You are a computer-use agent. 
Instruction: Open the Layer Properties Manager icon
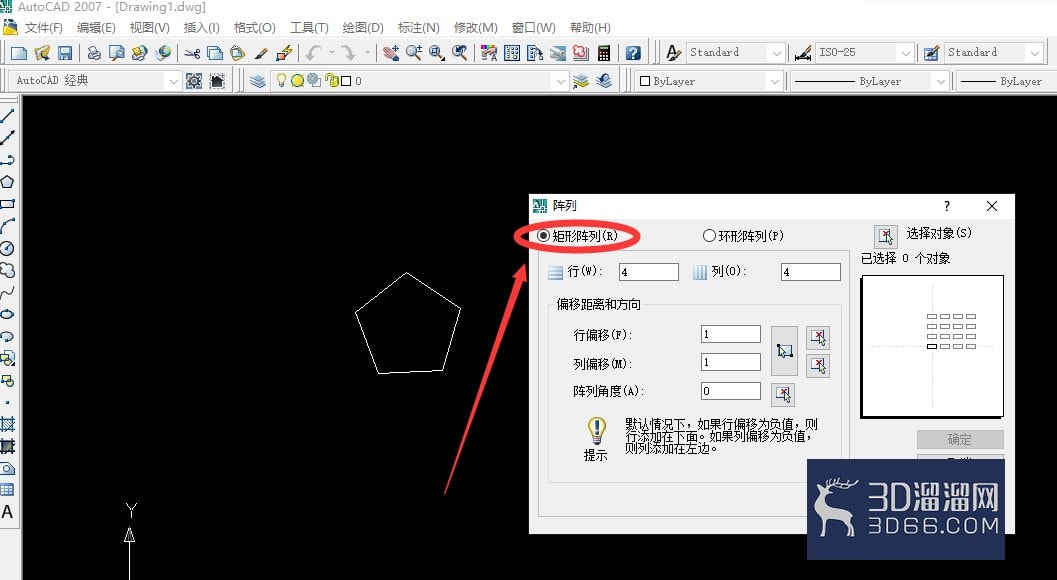click(x=258, y=81)
